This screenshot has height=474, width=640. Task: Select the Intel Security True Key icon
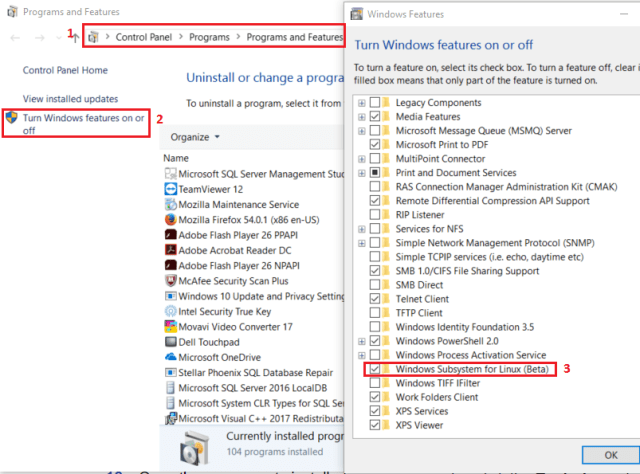[x=170, y=311]
